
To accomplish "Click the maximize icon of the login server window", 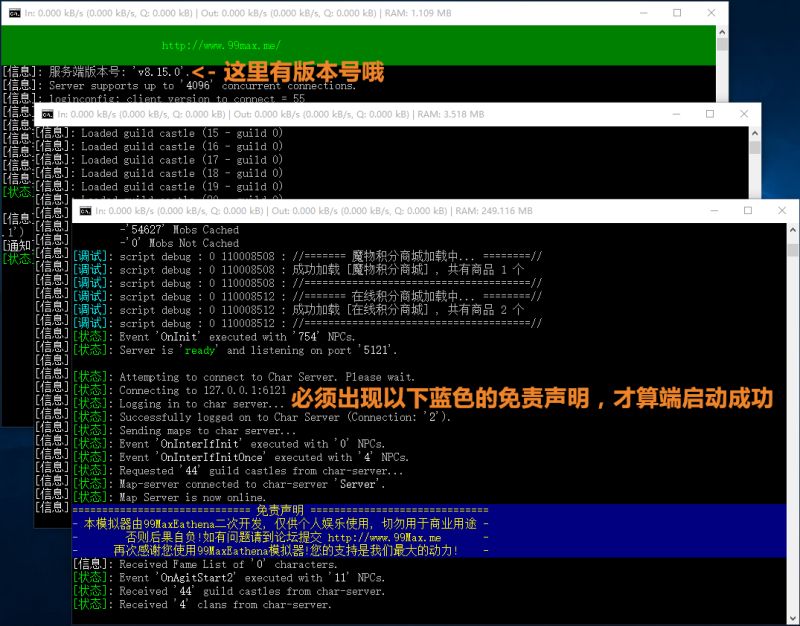I will point(677,12).
